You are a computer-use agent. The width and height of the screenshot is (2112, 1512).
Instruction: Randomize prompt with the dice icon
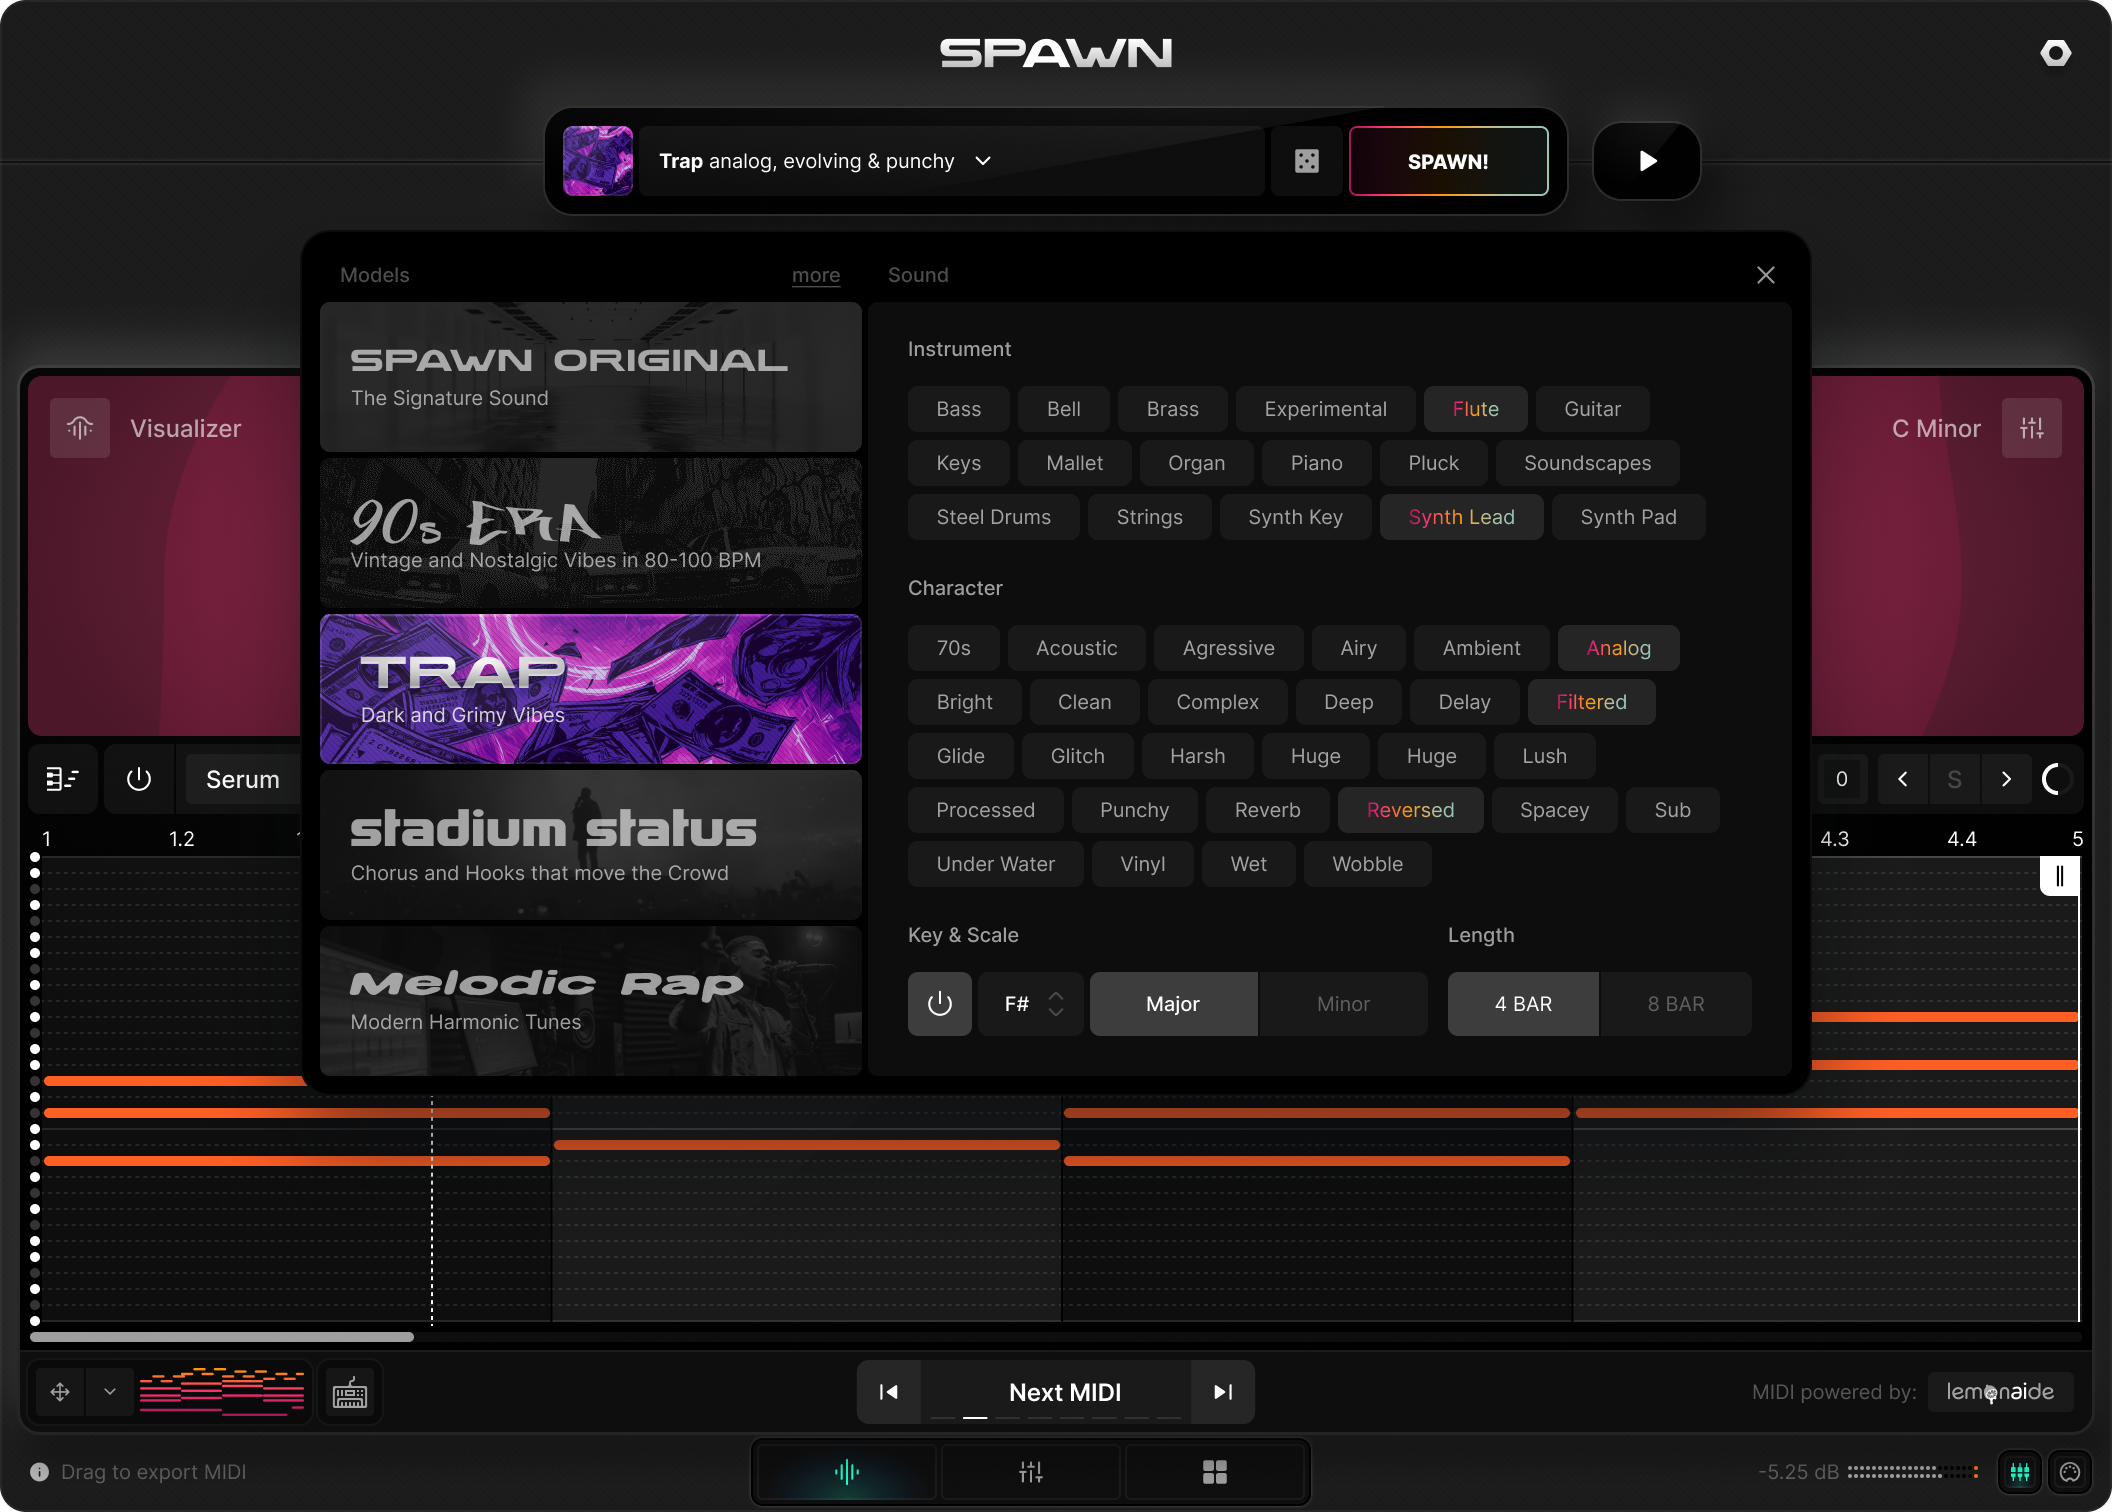[1306, 161]
